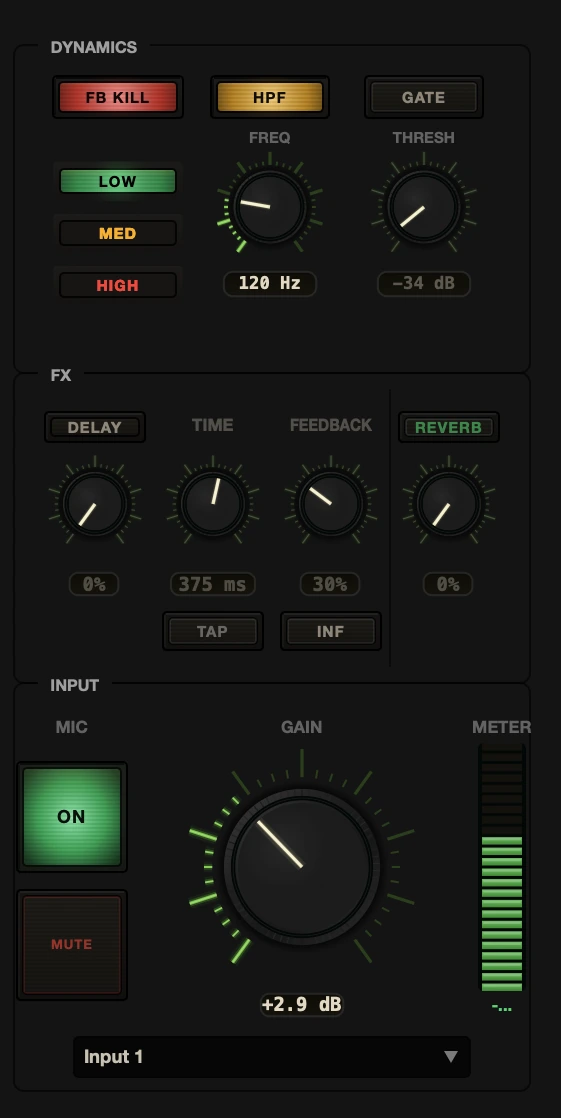The image size is (561, 1118).
Task: Click the delay TIME knob
Action: [x=212, y=503]
